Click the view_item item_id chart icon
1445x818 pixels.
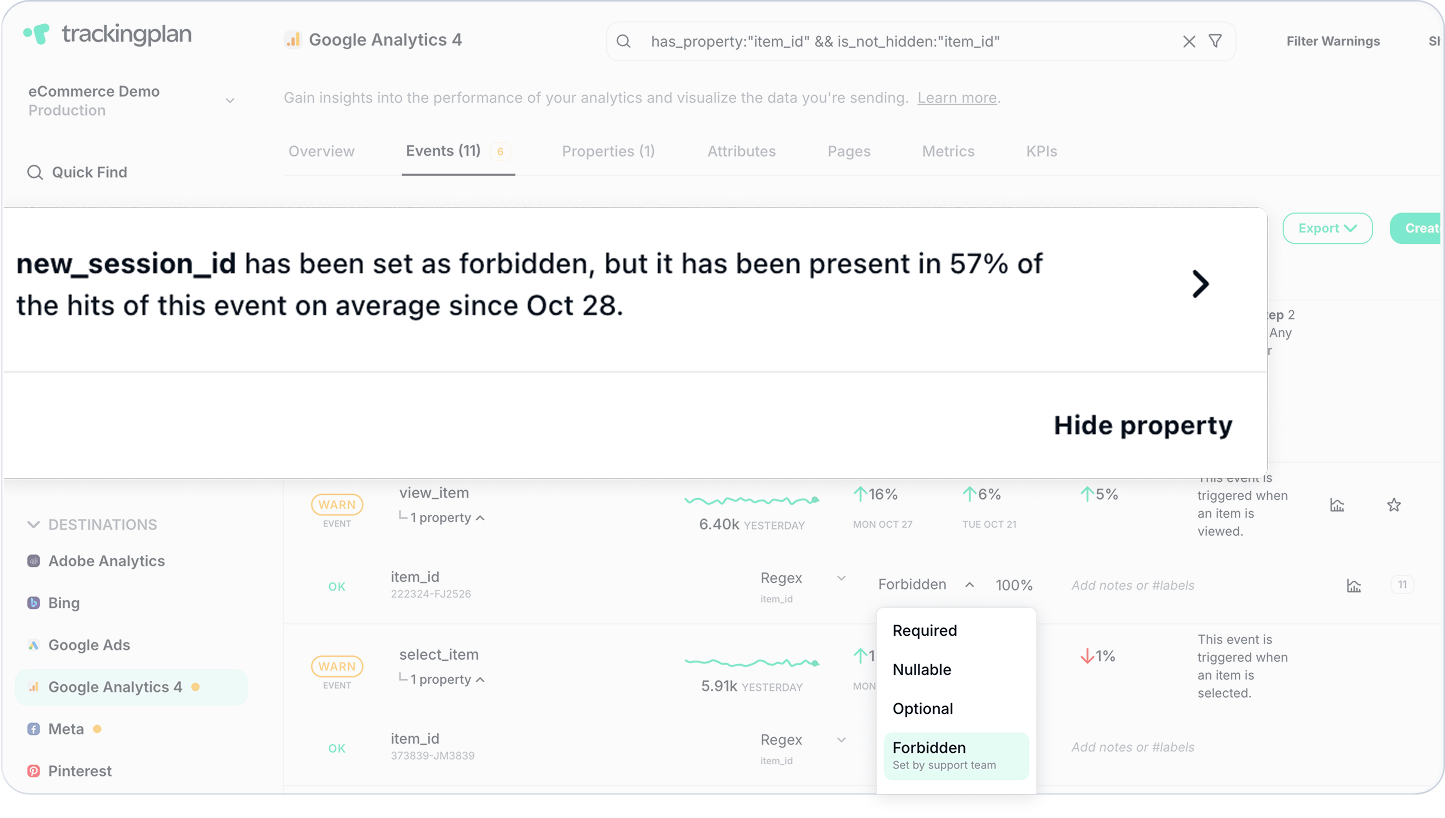coord(1354,586)
